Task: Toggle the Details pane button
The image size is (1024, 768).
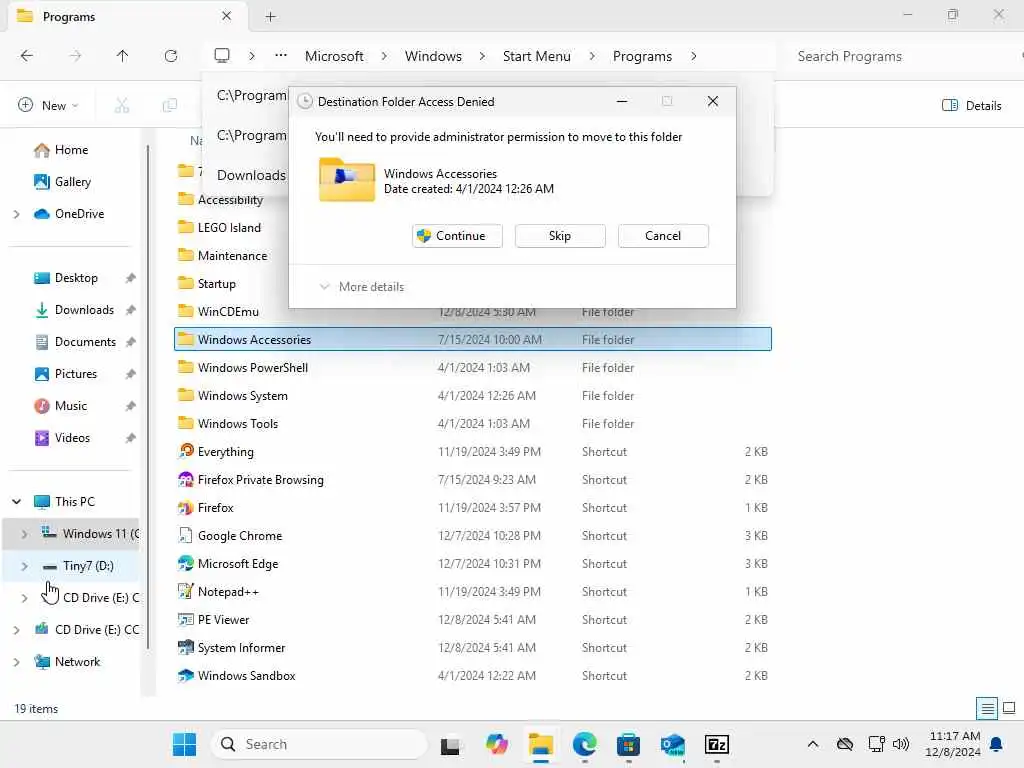Action: [x=972, y=105]
